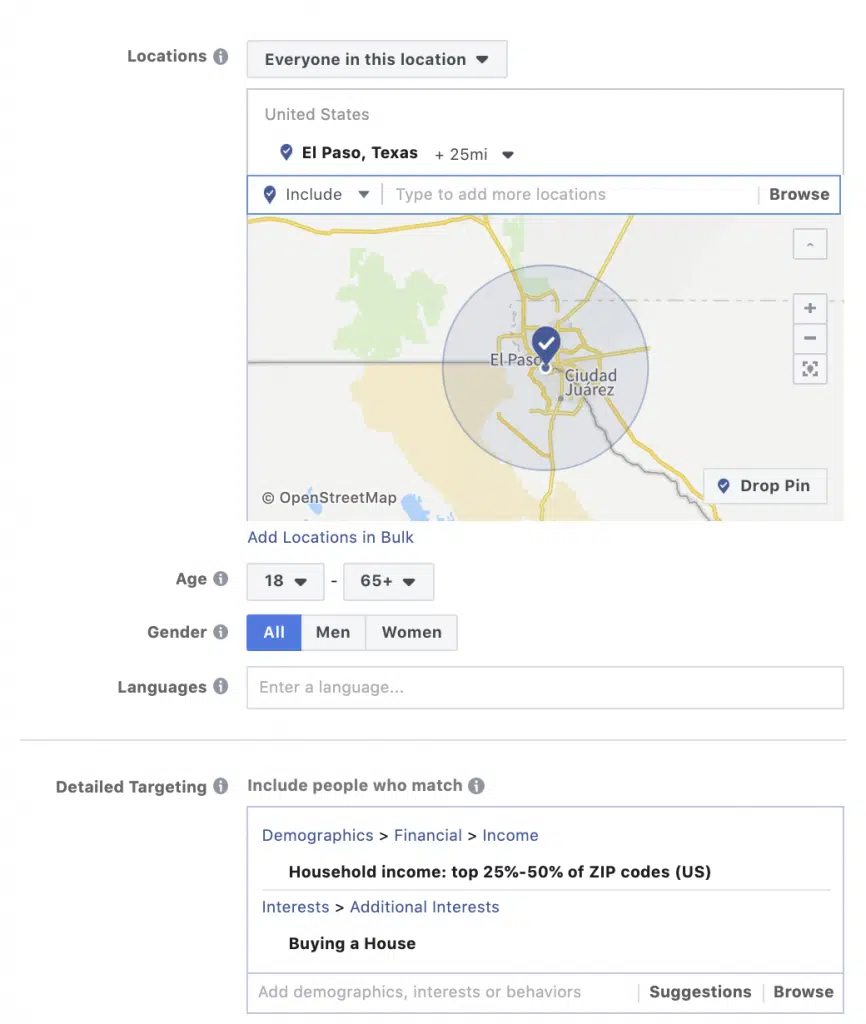Zoom out on the map
This screenshot has height=1024, width=866.
tap(810, 338)
